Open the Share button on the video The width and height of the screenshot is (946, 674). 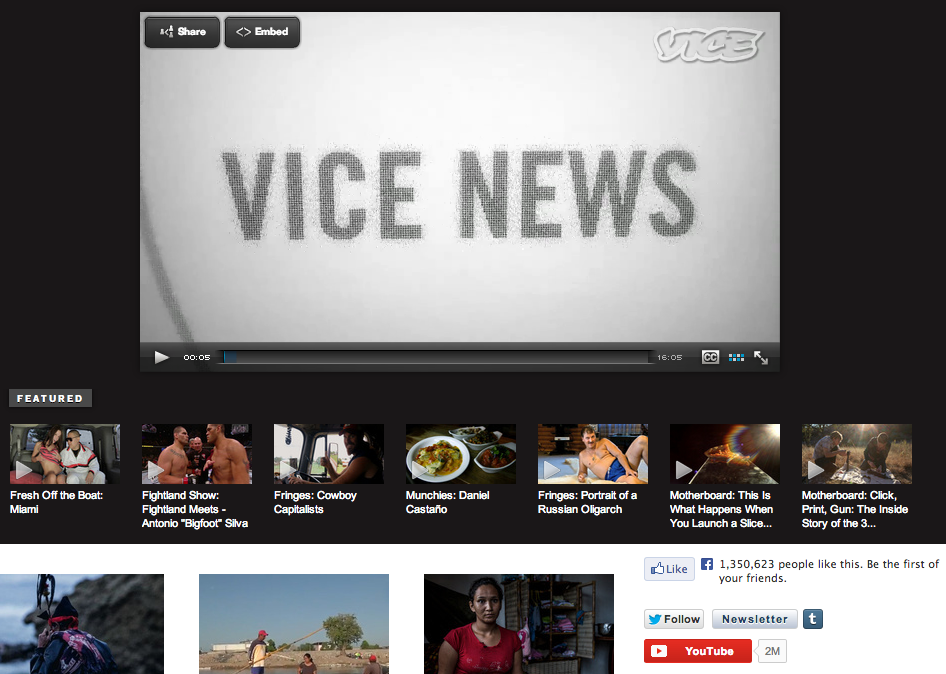click(182, 32)
